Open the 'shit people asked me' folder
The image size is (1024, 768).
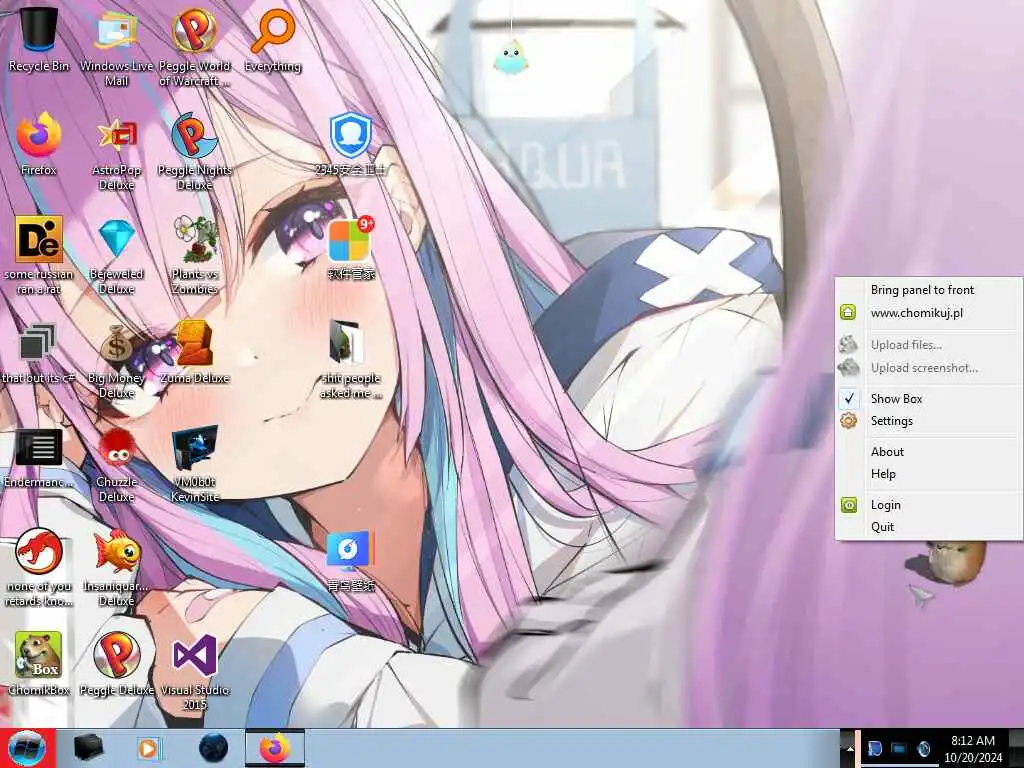coord(351,359)
